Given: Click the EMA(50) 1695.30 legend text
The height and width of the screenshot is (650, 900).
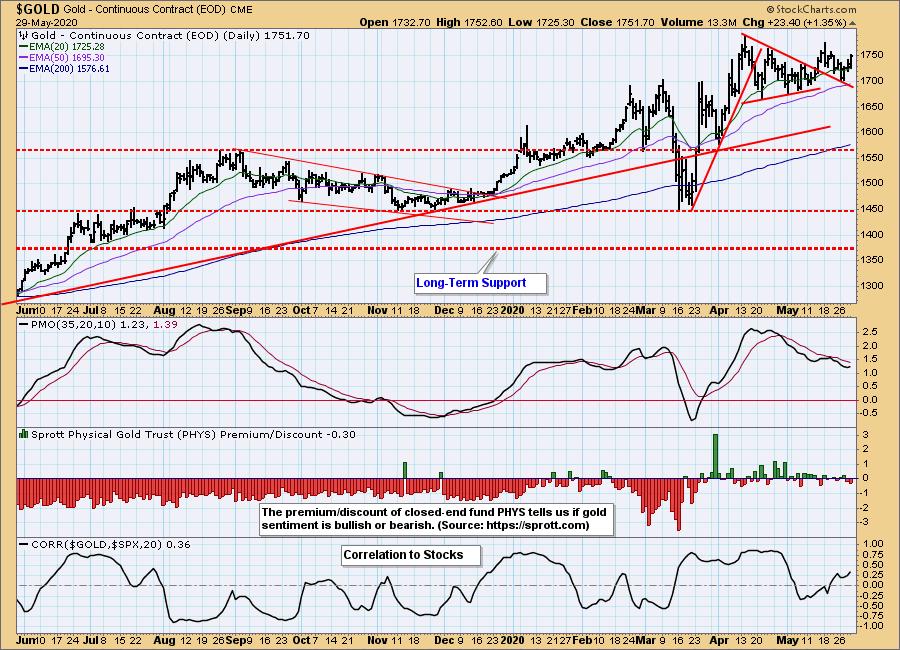Looking at the screenshot, I should point(67,57).
